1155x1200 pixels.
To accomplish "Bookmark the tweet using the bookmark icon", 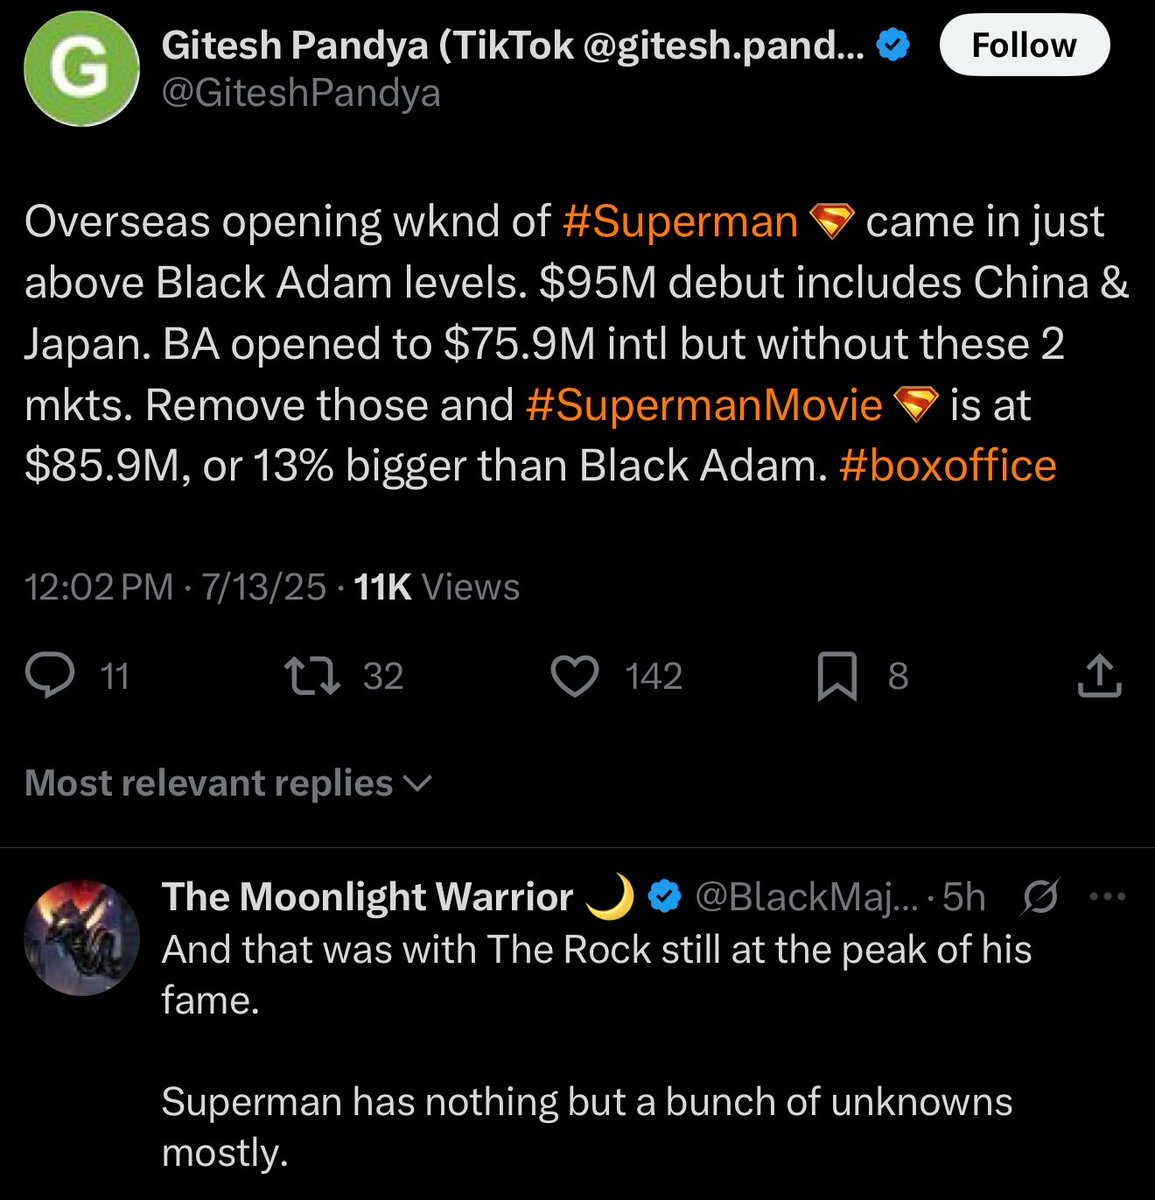I will tap(837, 677).
